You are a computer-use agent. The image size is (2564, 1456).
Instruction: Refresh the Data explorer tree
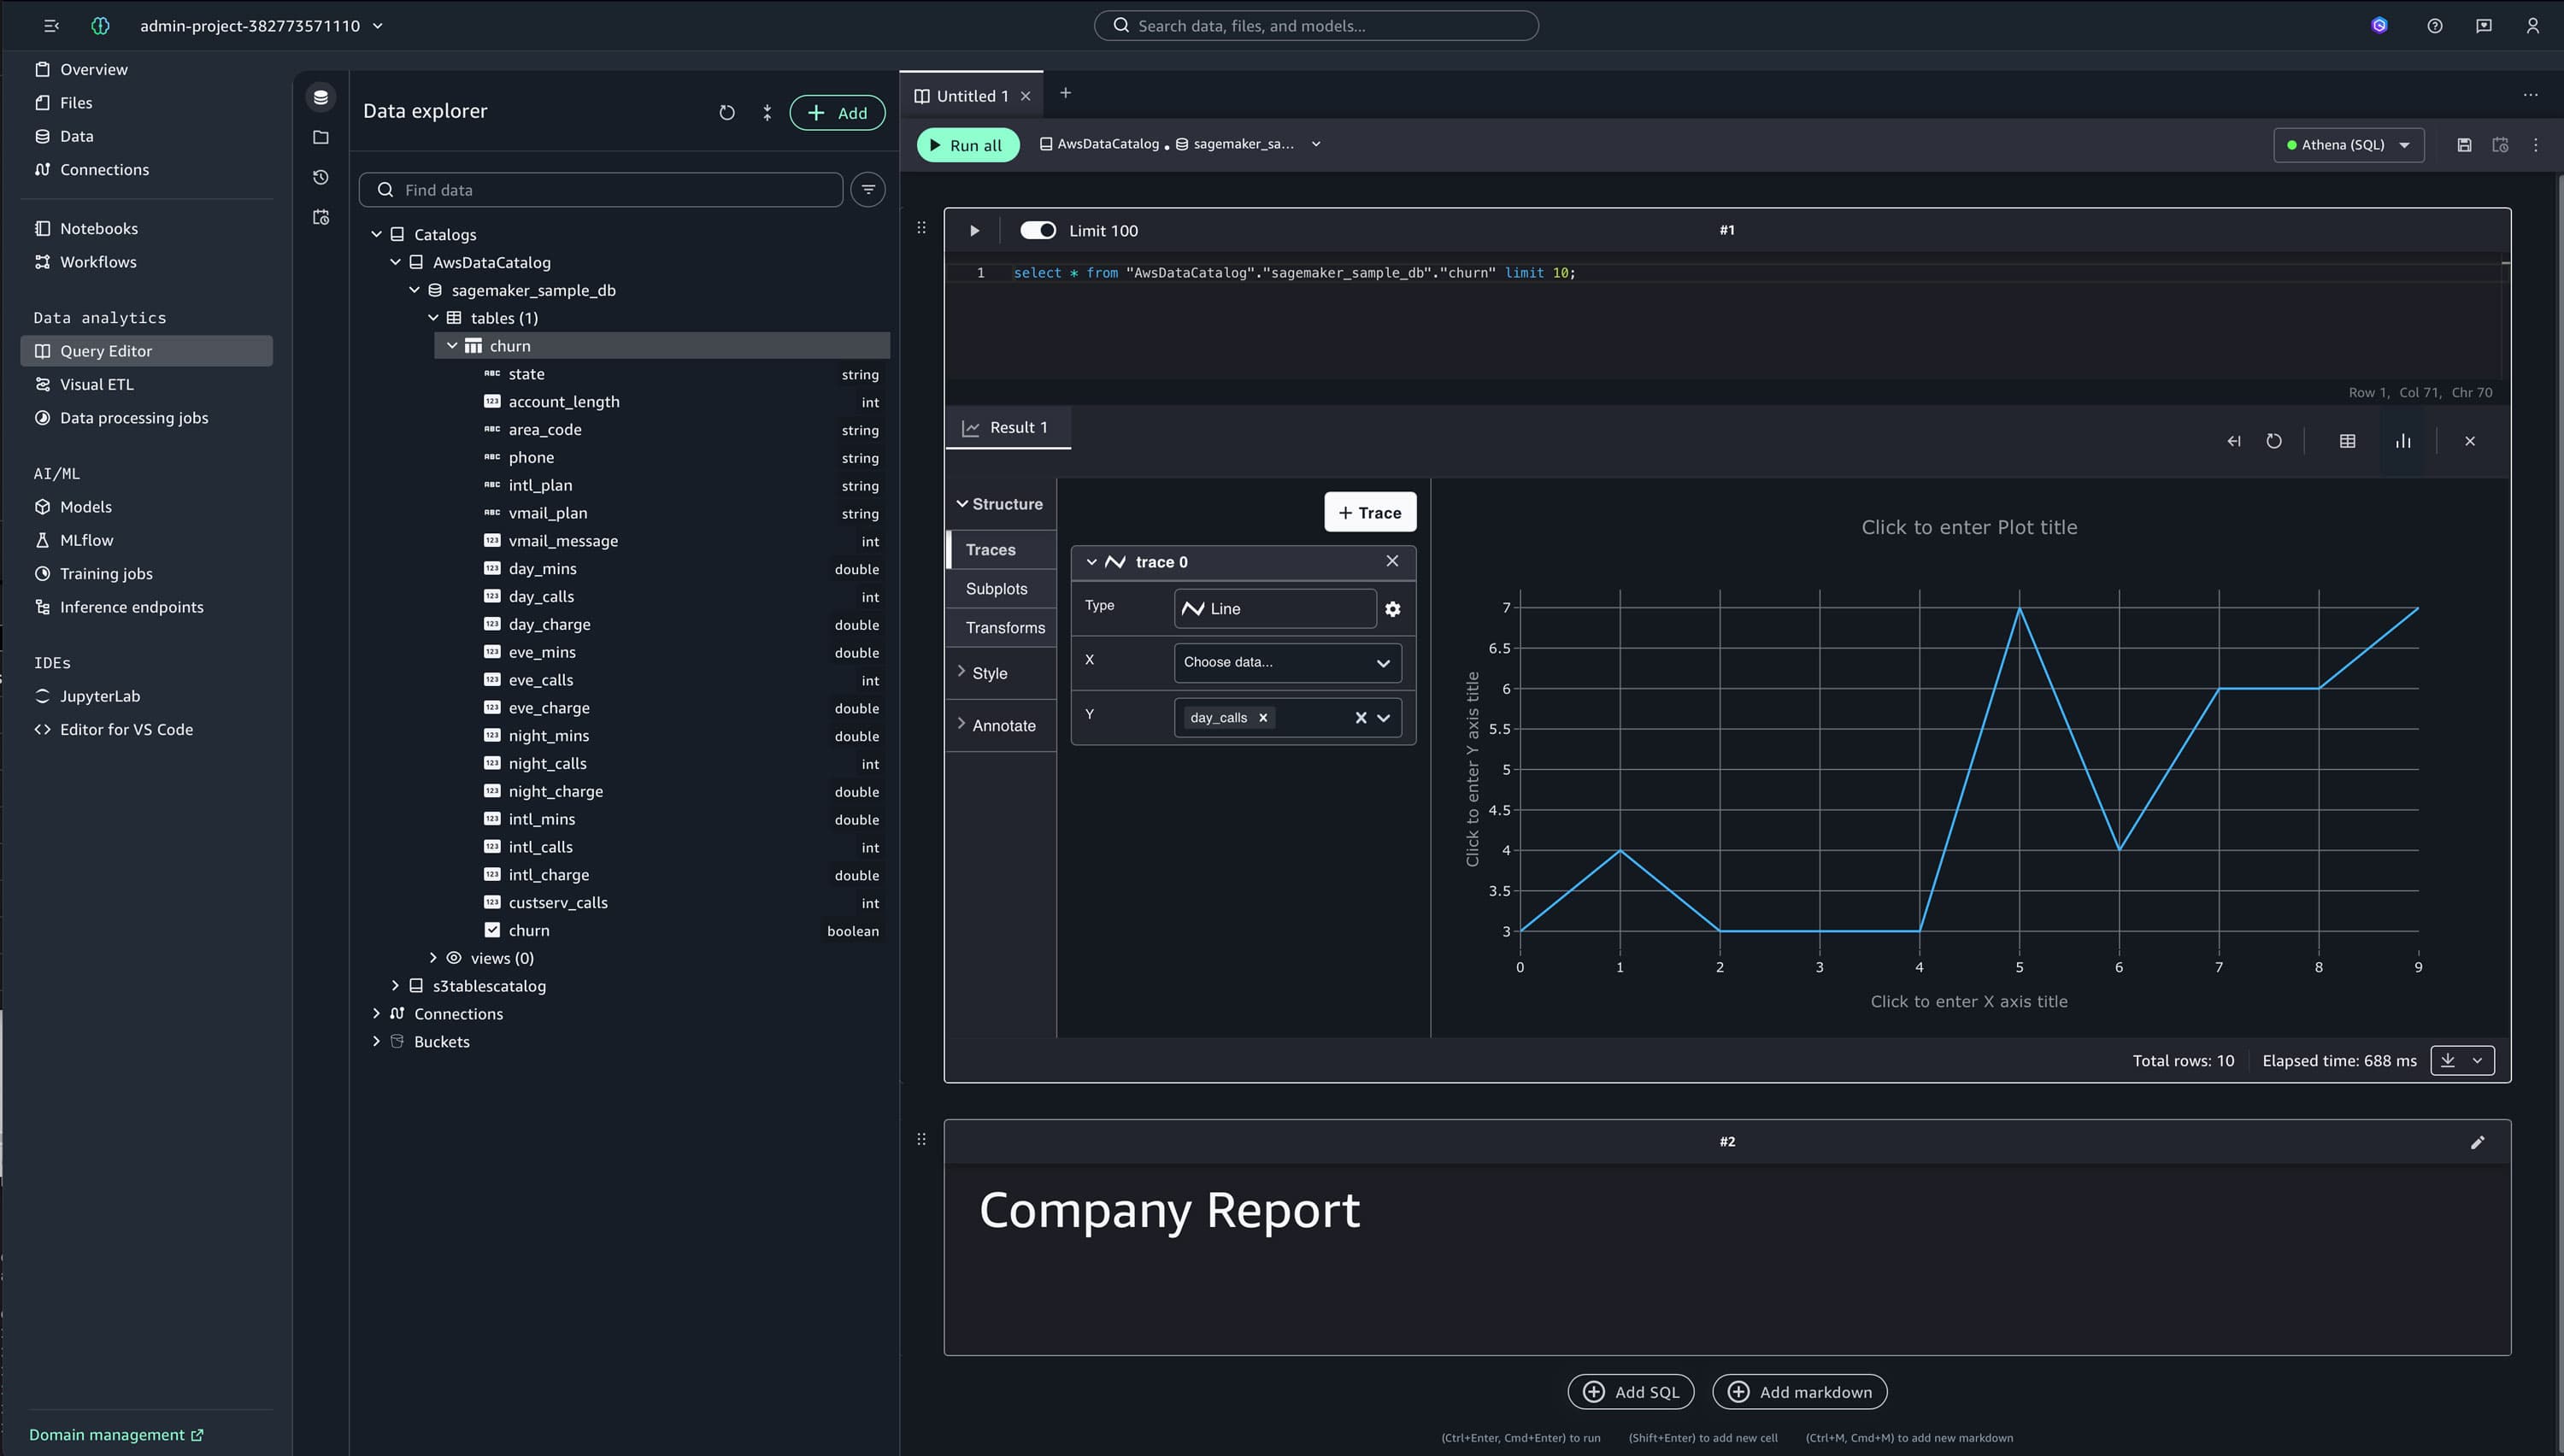(x=727, y=112)
